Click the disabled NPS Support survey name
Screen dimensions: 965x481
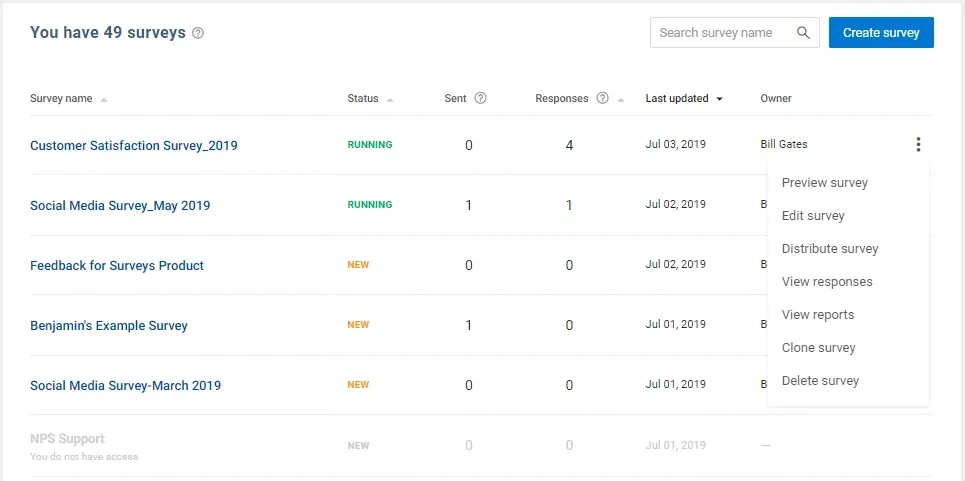68,439
